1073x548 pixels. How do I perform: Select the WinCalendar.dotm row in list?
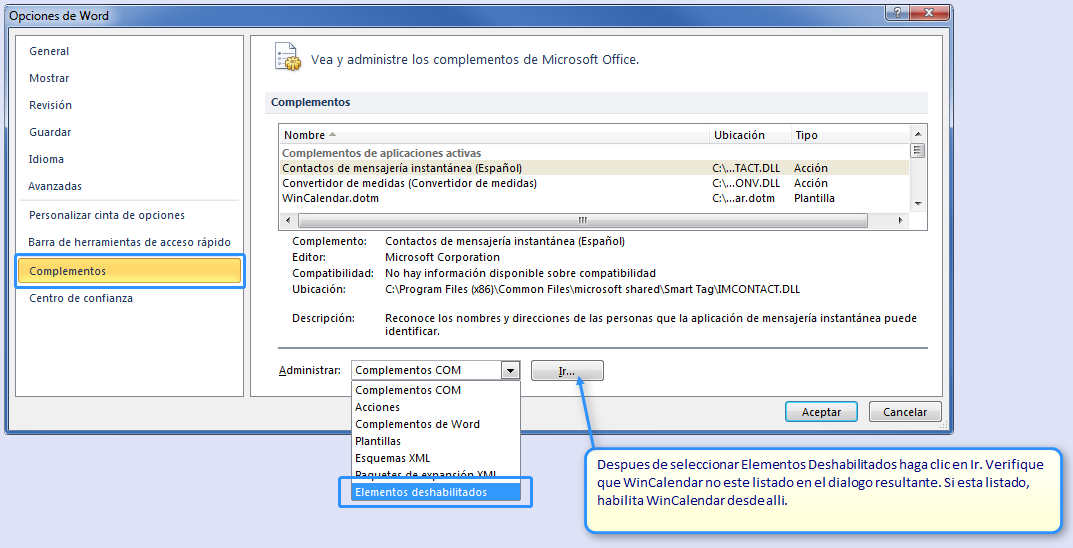pos(330,198)
